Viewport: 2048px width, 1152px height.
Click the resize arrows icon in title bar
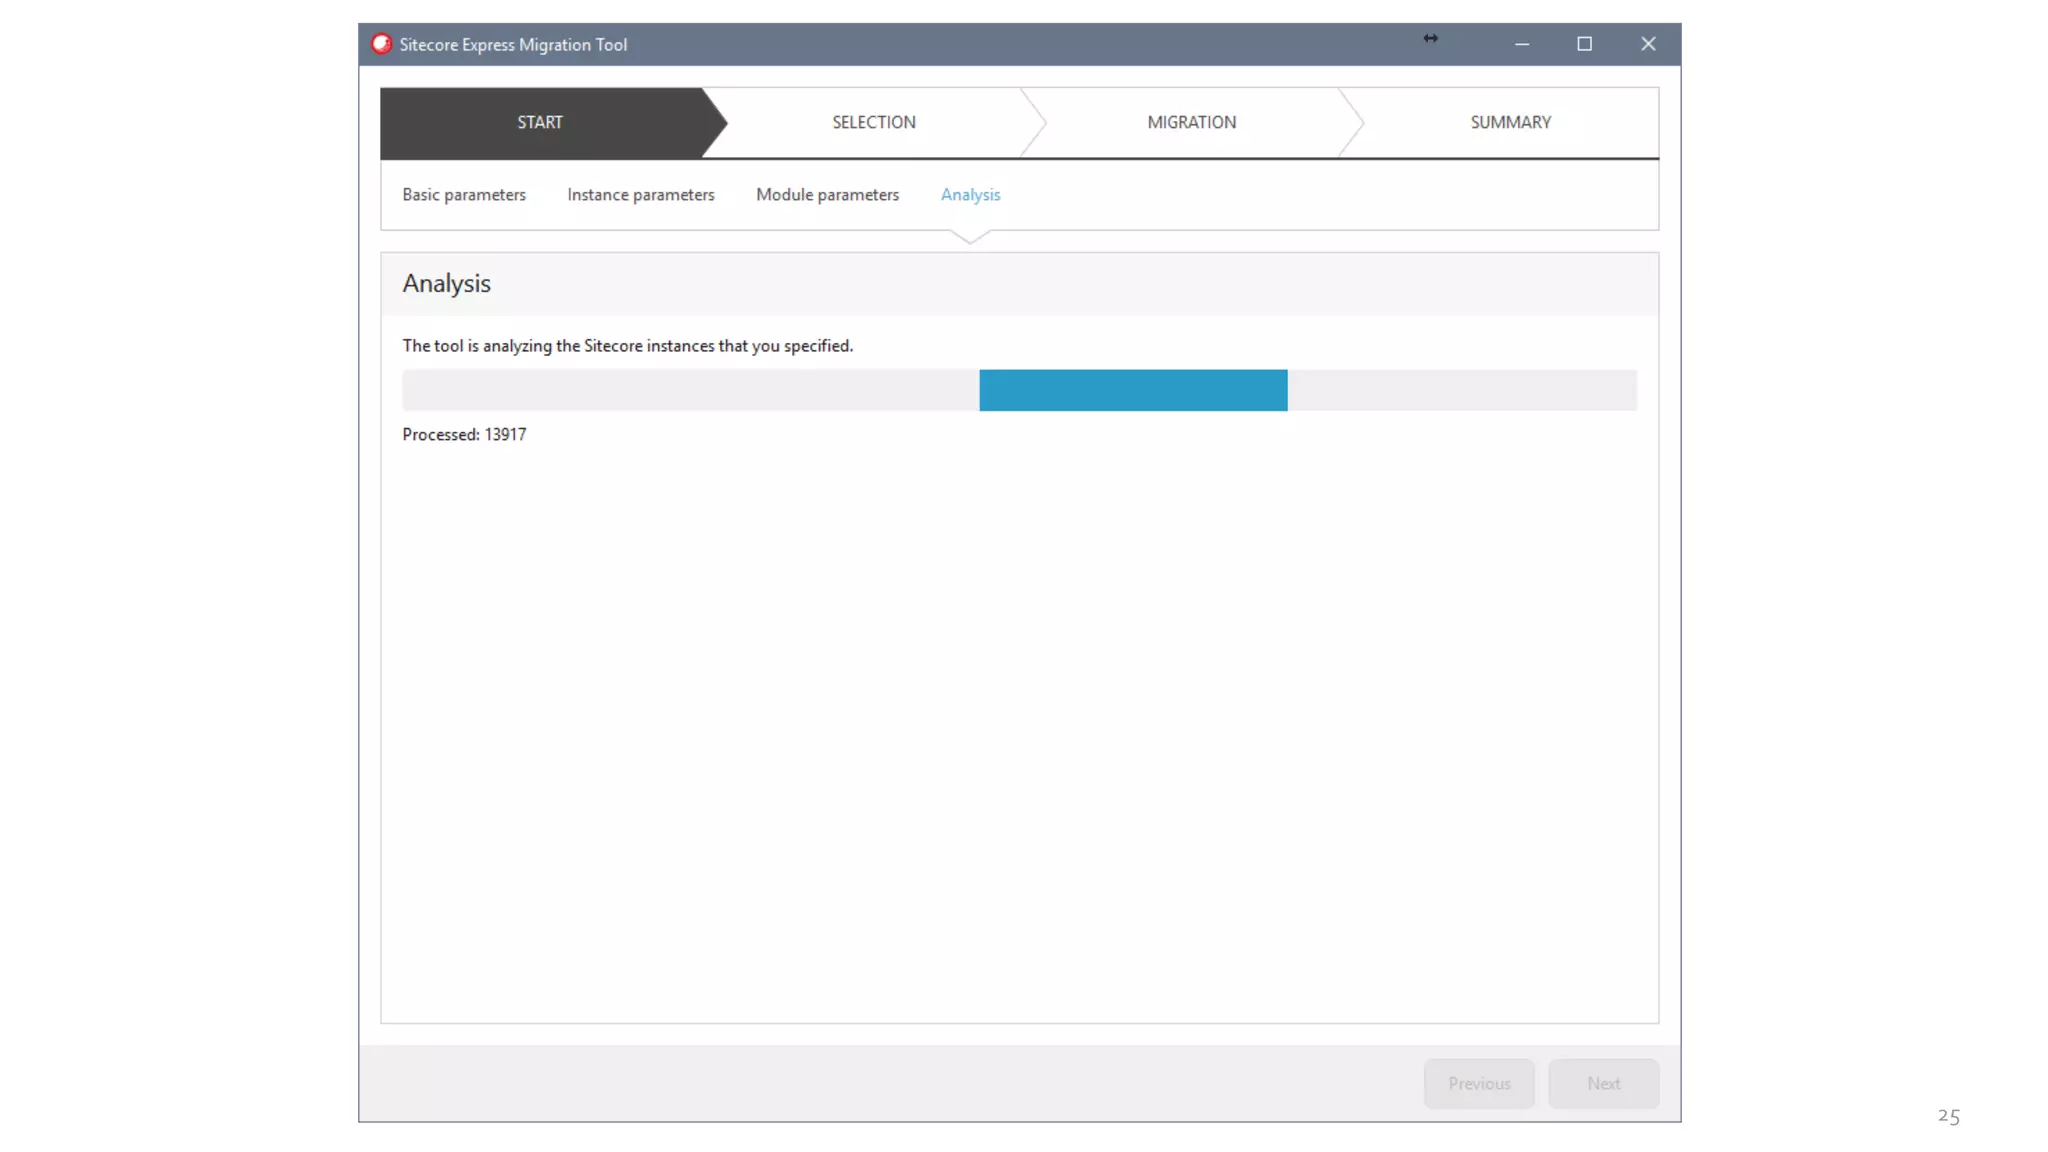coord(1430,38)
